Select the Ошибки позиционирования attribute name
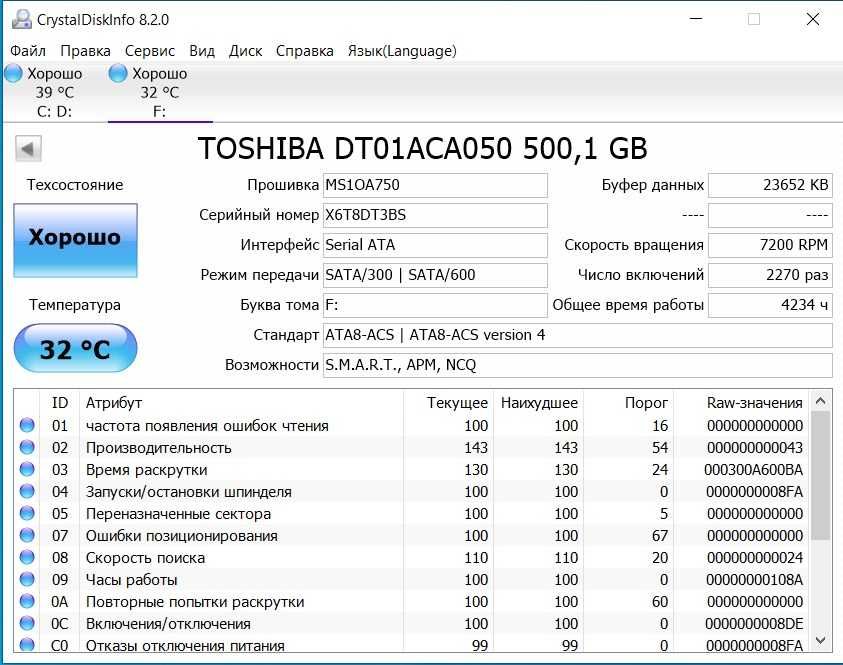The height and width of the screenshot is (665, 843). point(182,536)
